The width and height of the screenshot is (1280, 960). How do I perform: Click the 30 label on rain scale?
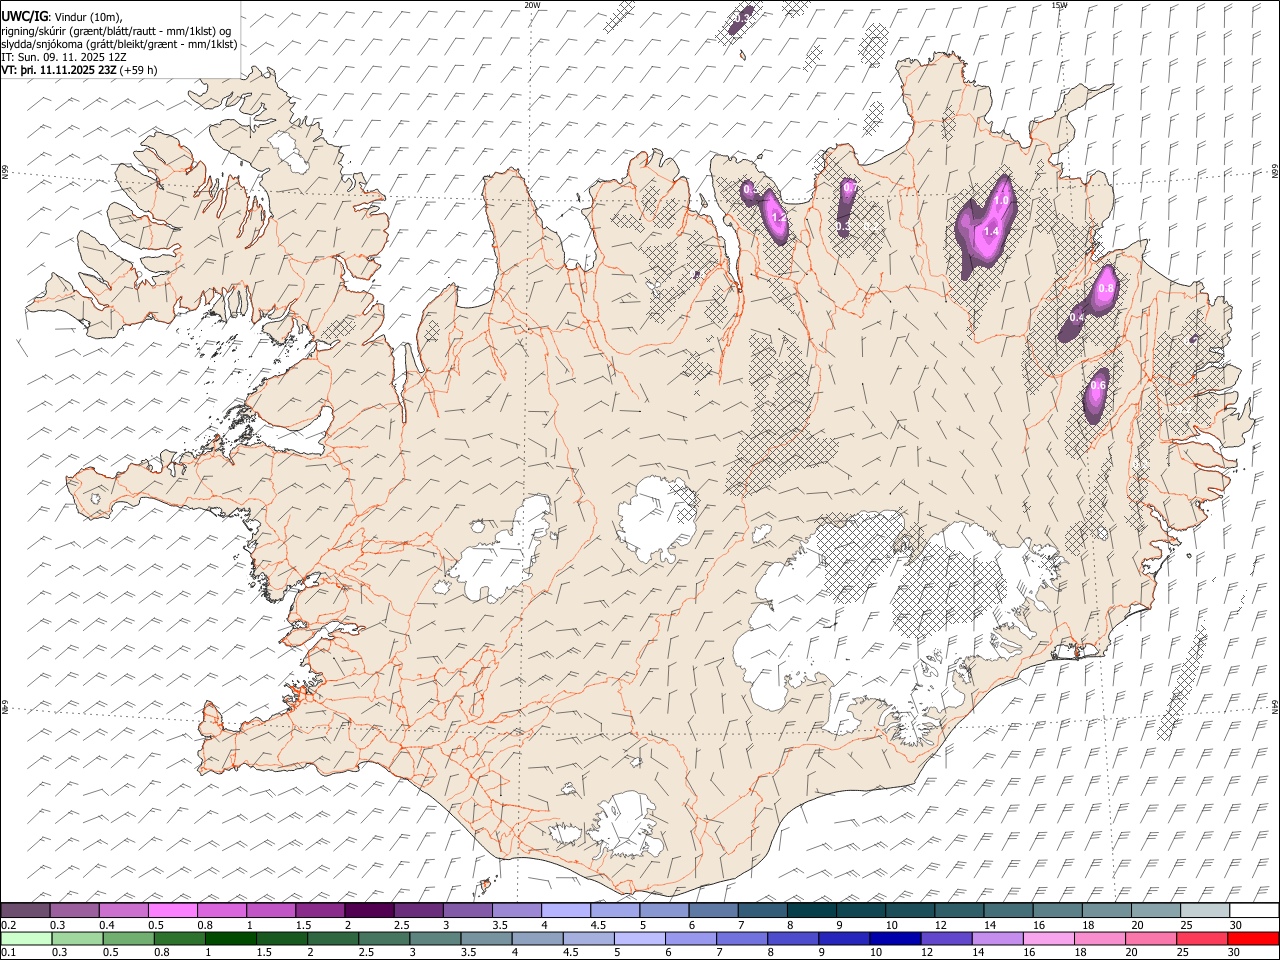(x=1234, y=952)
